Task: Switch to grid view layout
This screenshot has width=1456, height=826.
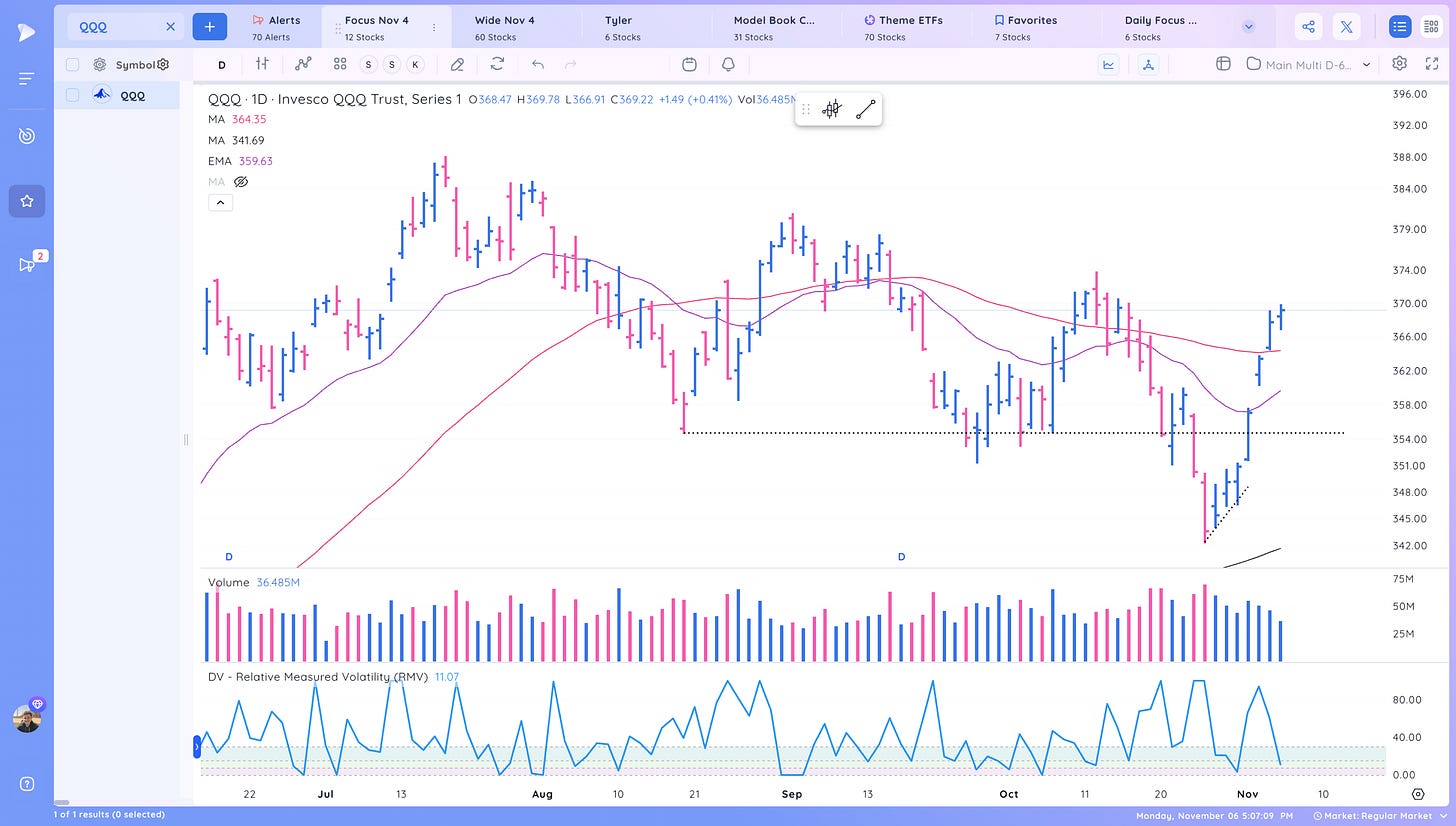Action: tap(1431, 27)
